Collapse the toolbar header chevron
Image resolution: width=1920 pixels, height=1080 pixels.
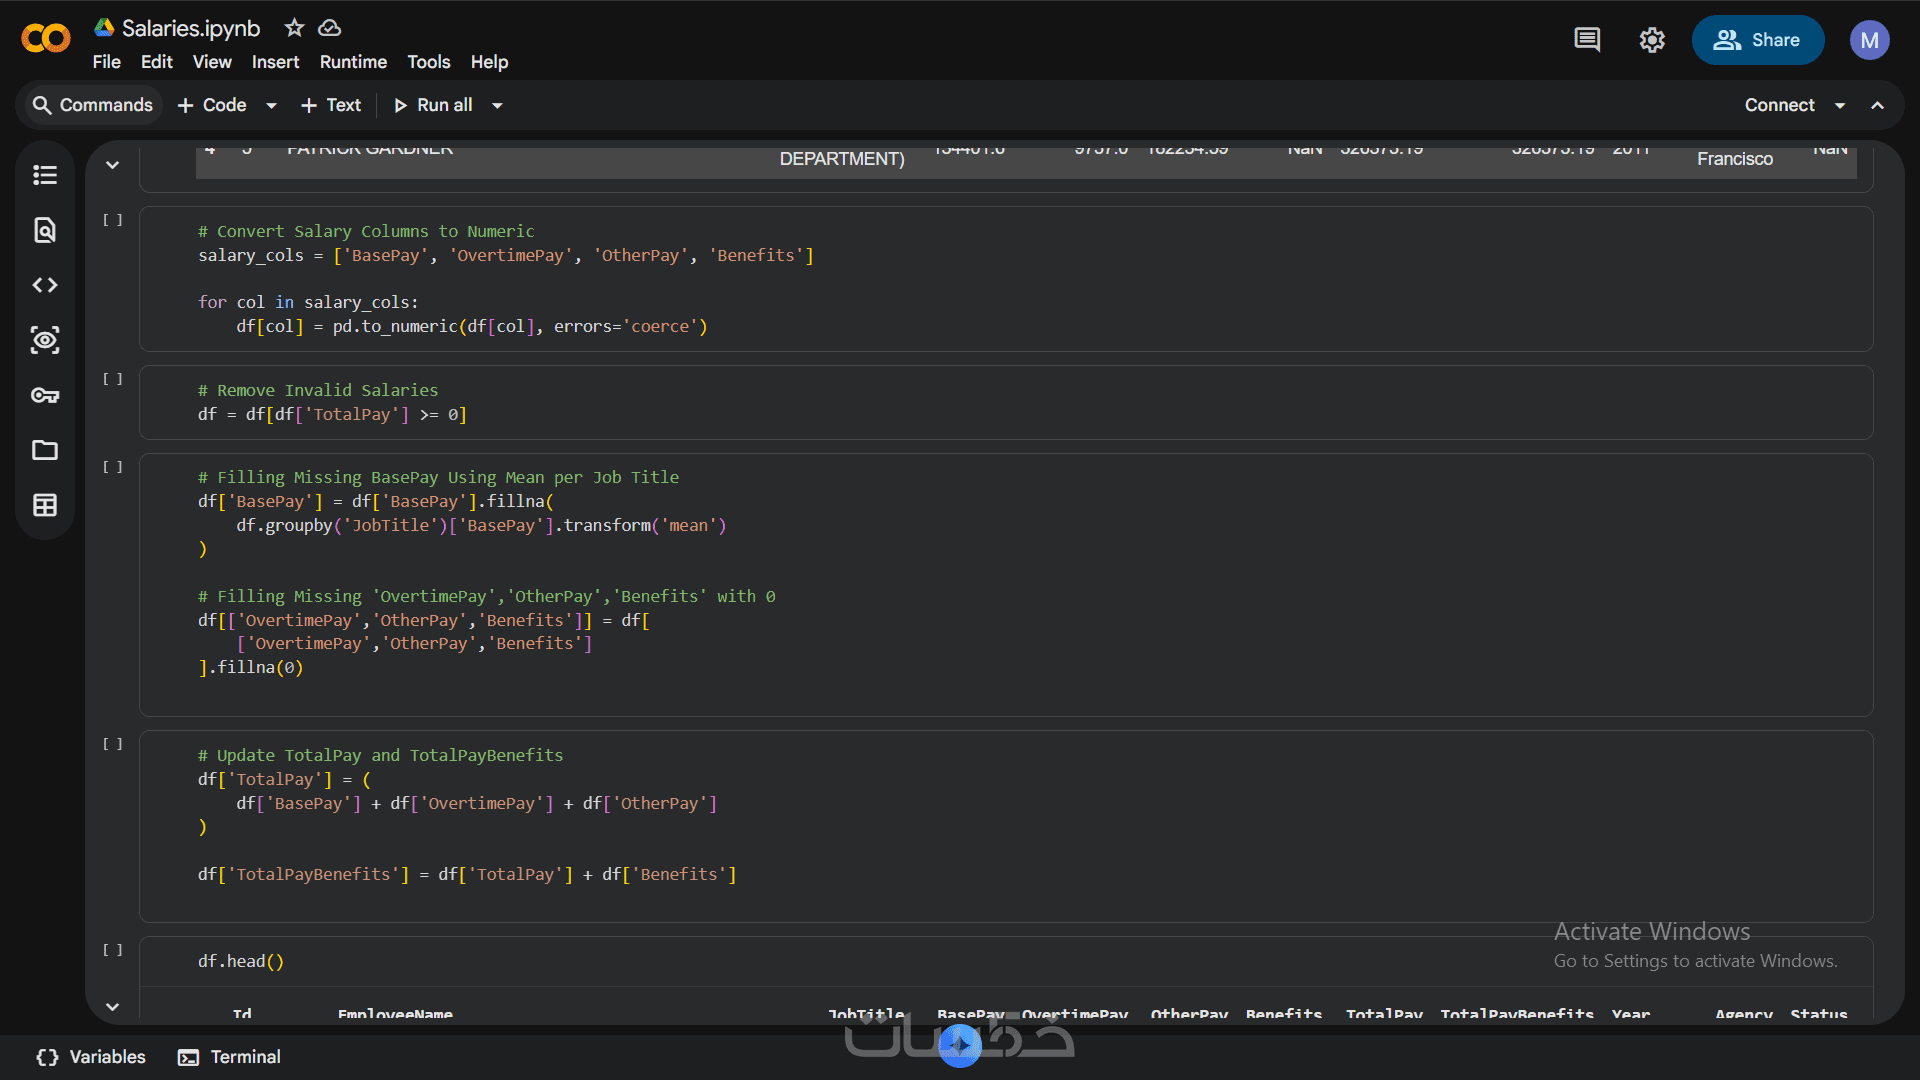coord(1878,105)
